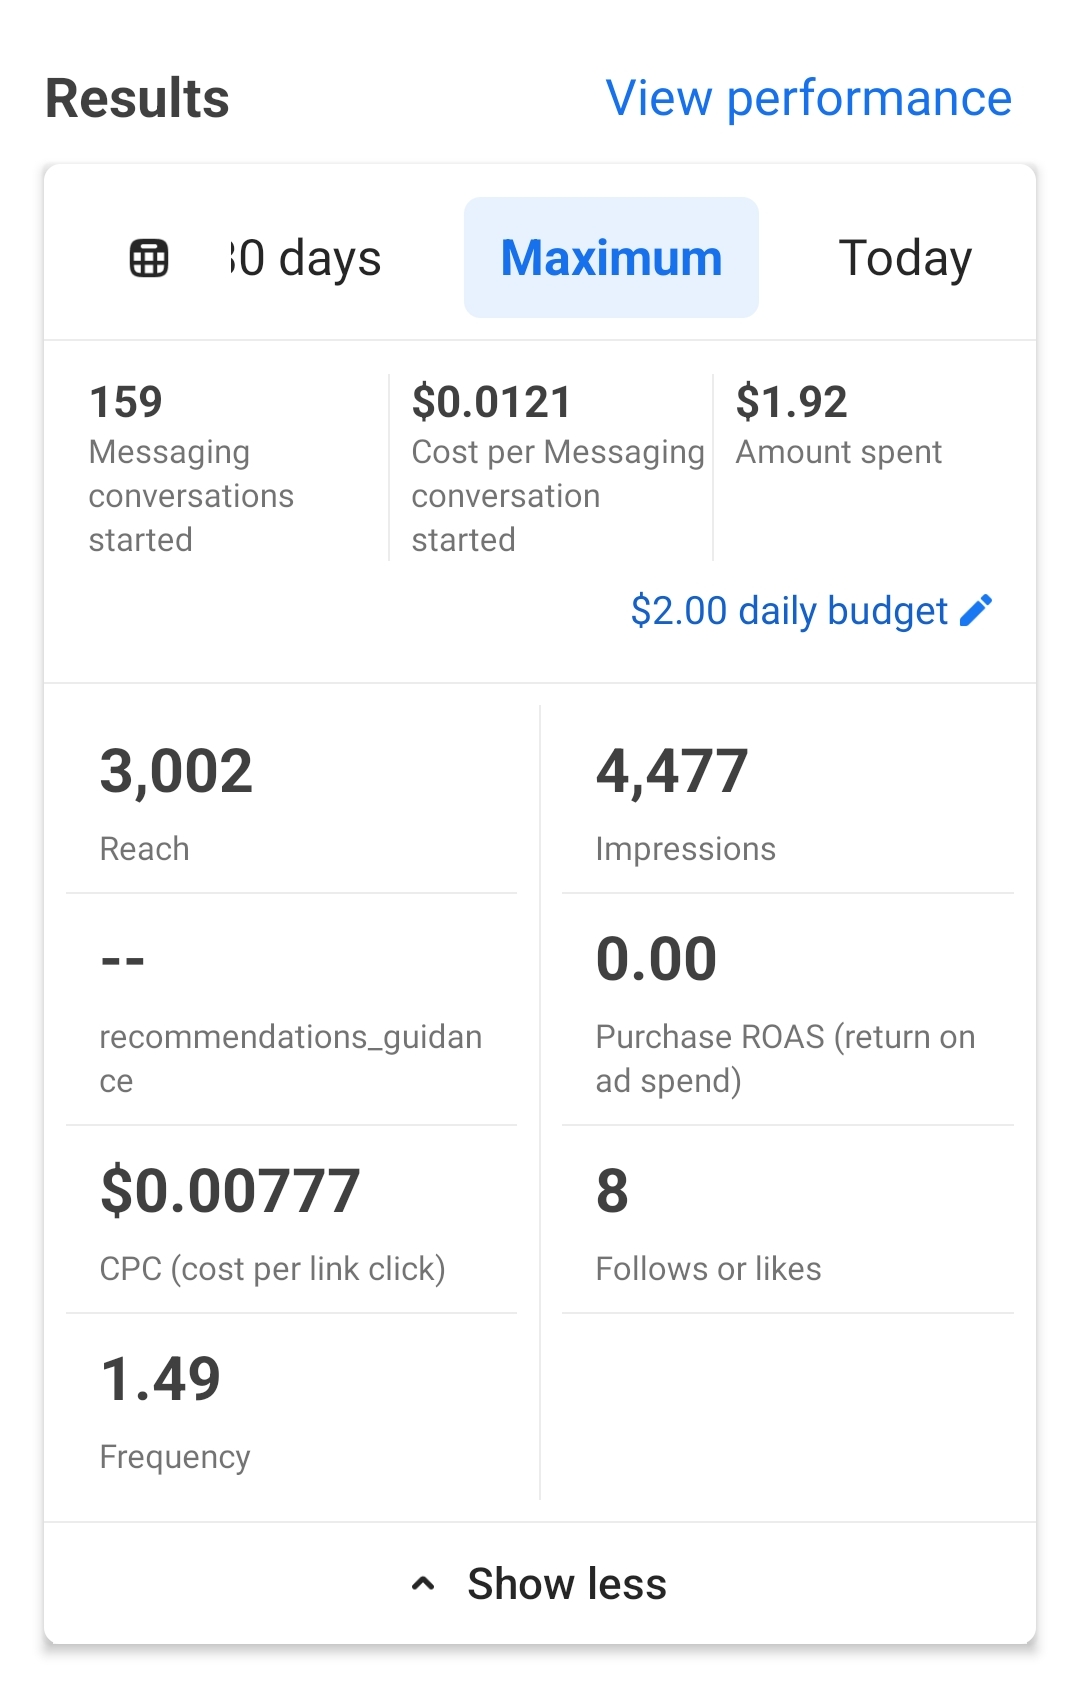1080x1682 pixels.
Task: Open the View performance link
Action: pyautogui.click(x=808, y=98)
